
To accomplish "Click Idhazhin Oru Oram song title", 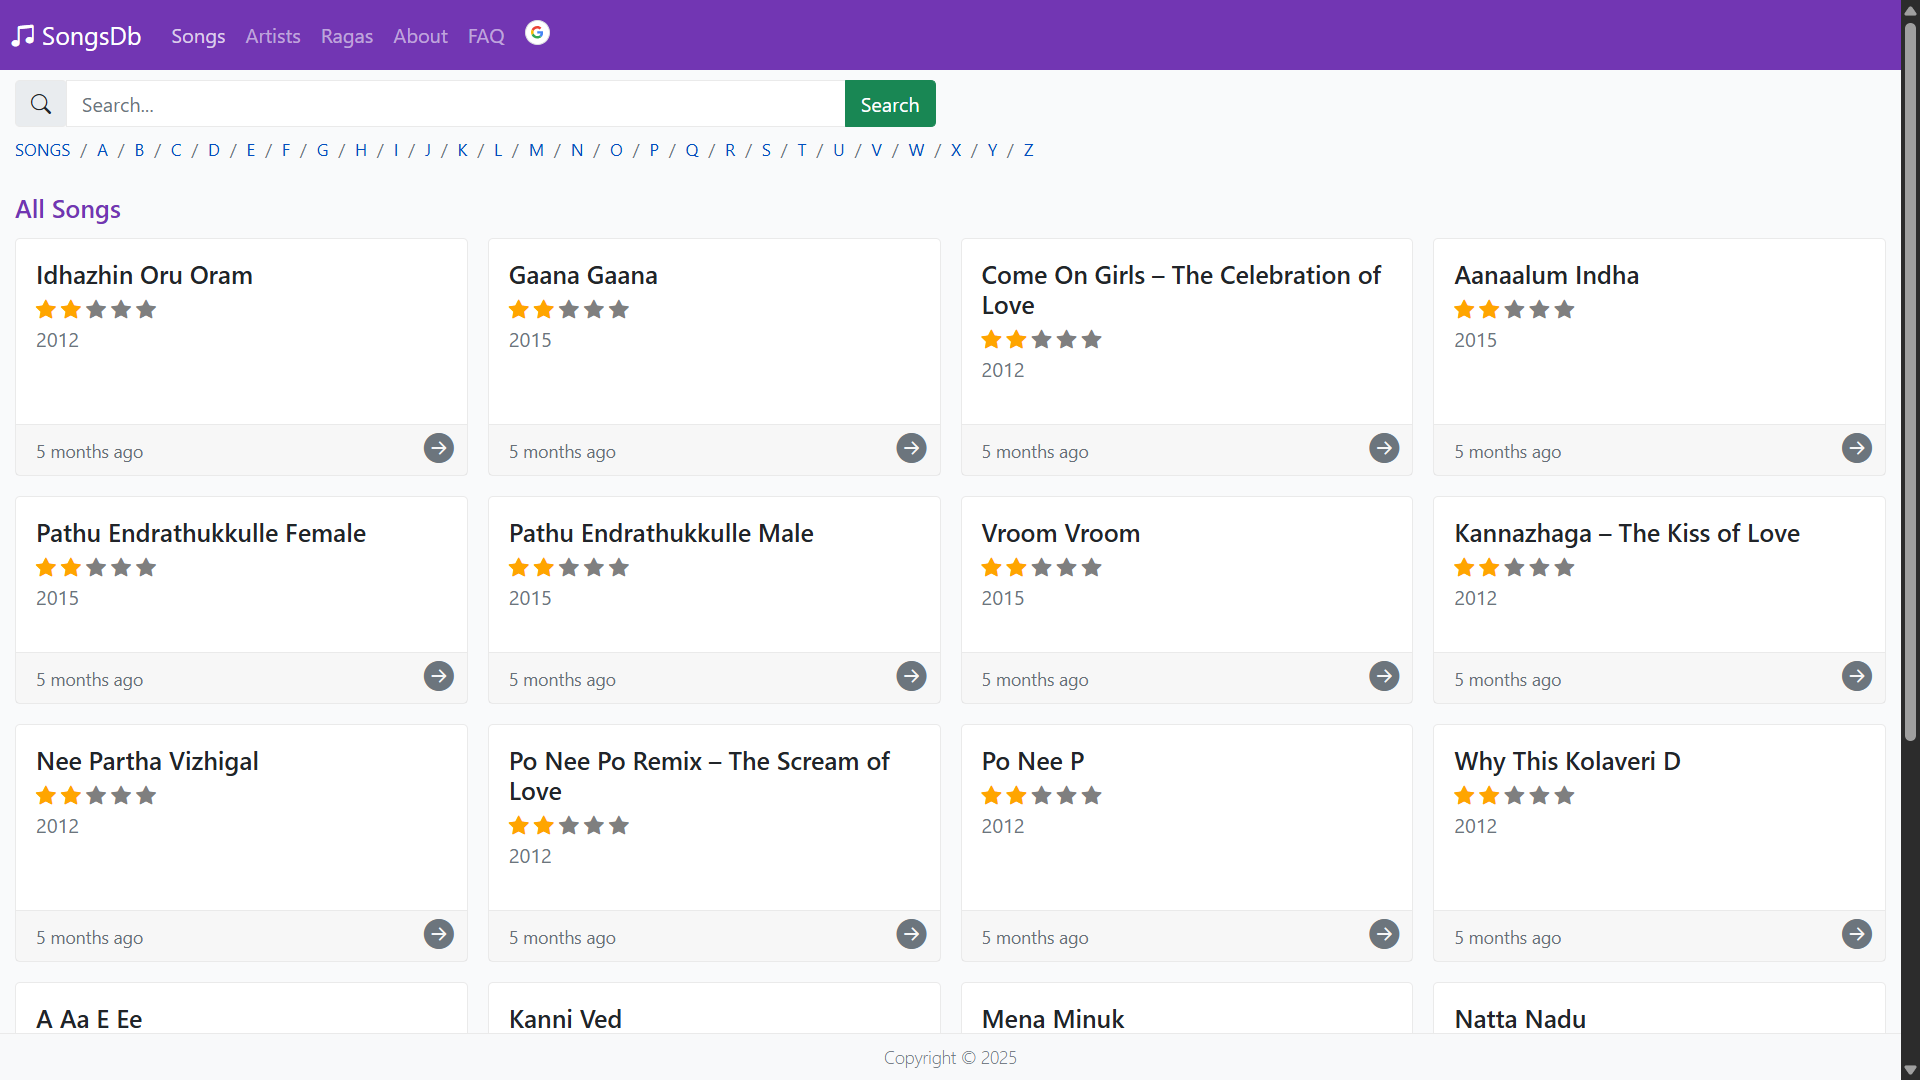I will pyautogui.click(x=144, y=275).
